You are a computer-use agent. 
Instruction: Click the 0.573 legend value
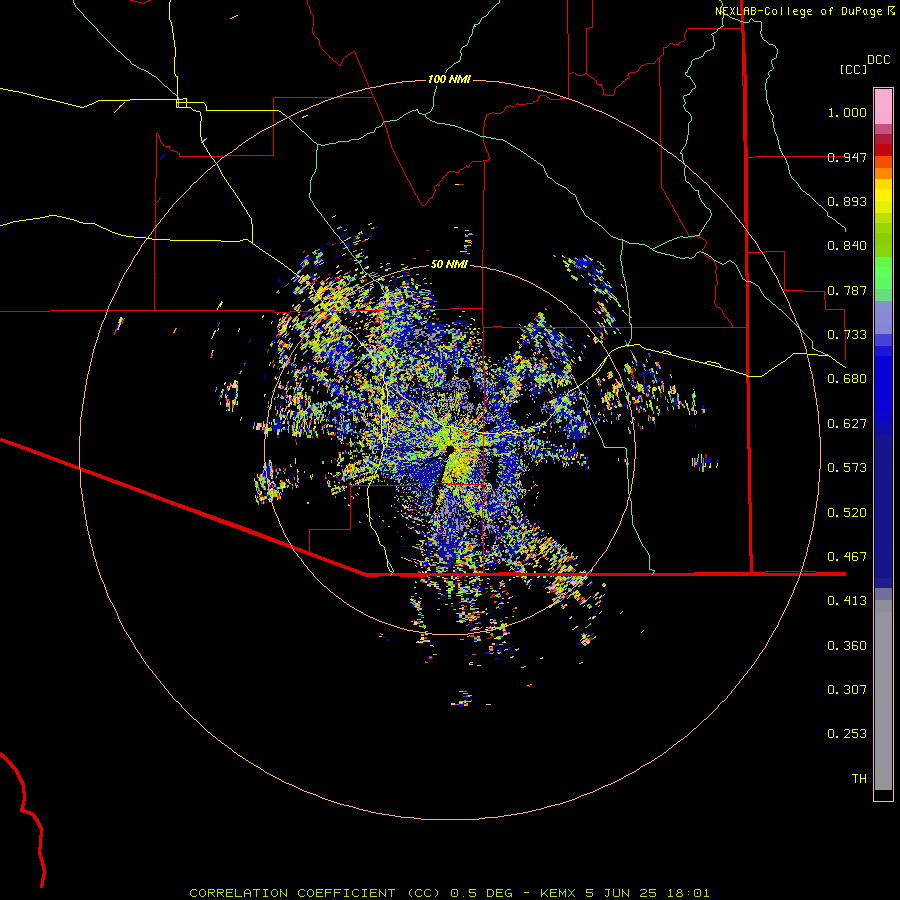point(847,468)
